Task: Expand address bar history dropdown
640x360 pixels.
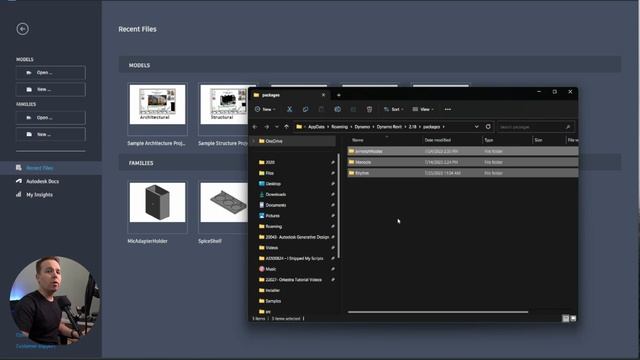Action: [x=476, y=127]
